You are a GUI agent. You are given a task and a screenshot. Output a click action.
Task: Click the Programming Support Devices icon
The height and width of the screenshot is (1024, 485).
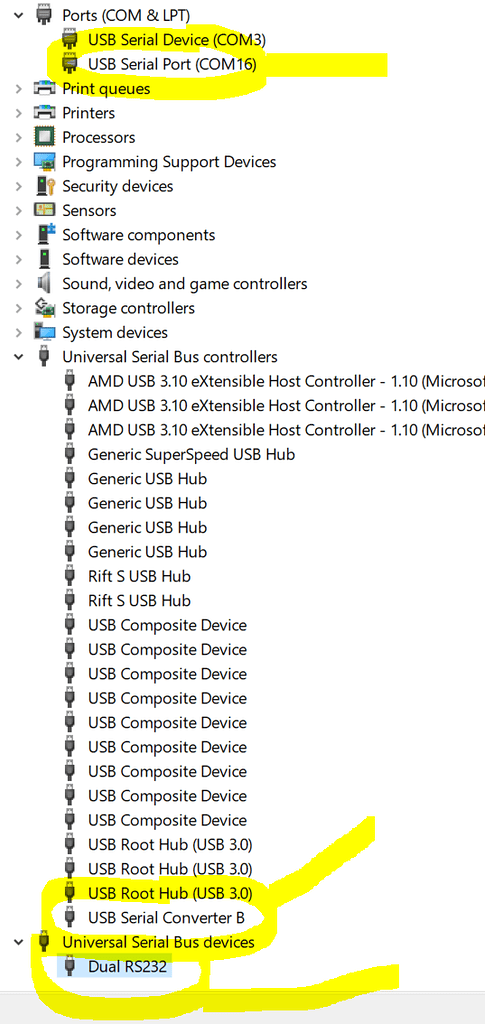(44, 161)
